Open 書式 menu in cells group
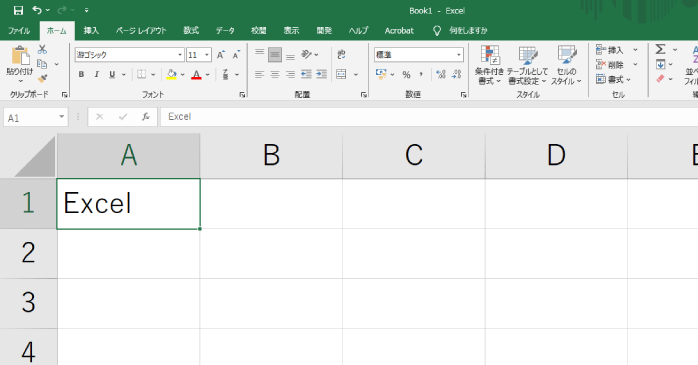The image size is (698, 365). (614, 80)
